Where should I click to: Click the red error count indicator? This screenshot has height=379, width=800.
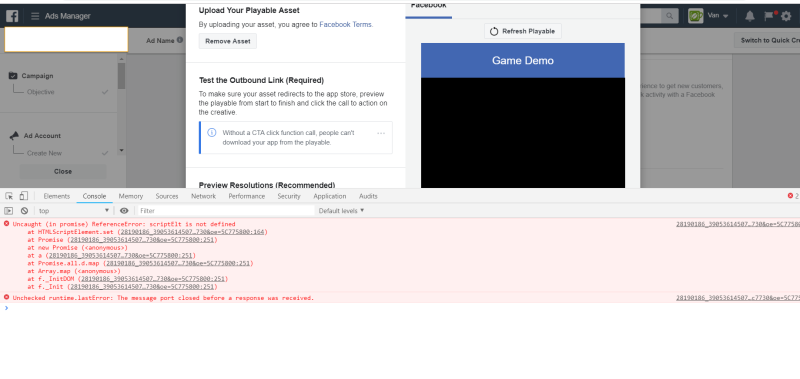click(x=793, y=196)
